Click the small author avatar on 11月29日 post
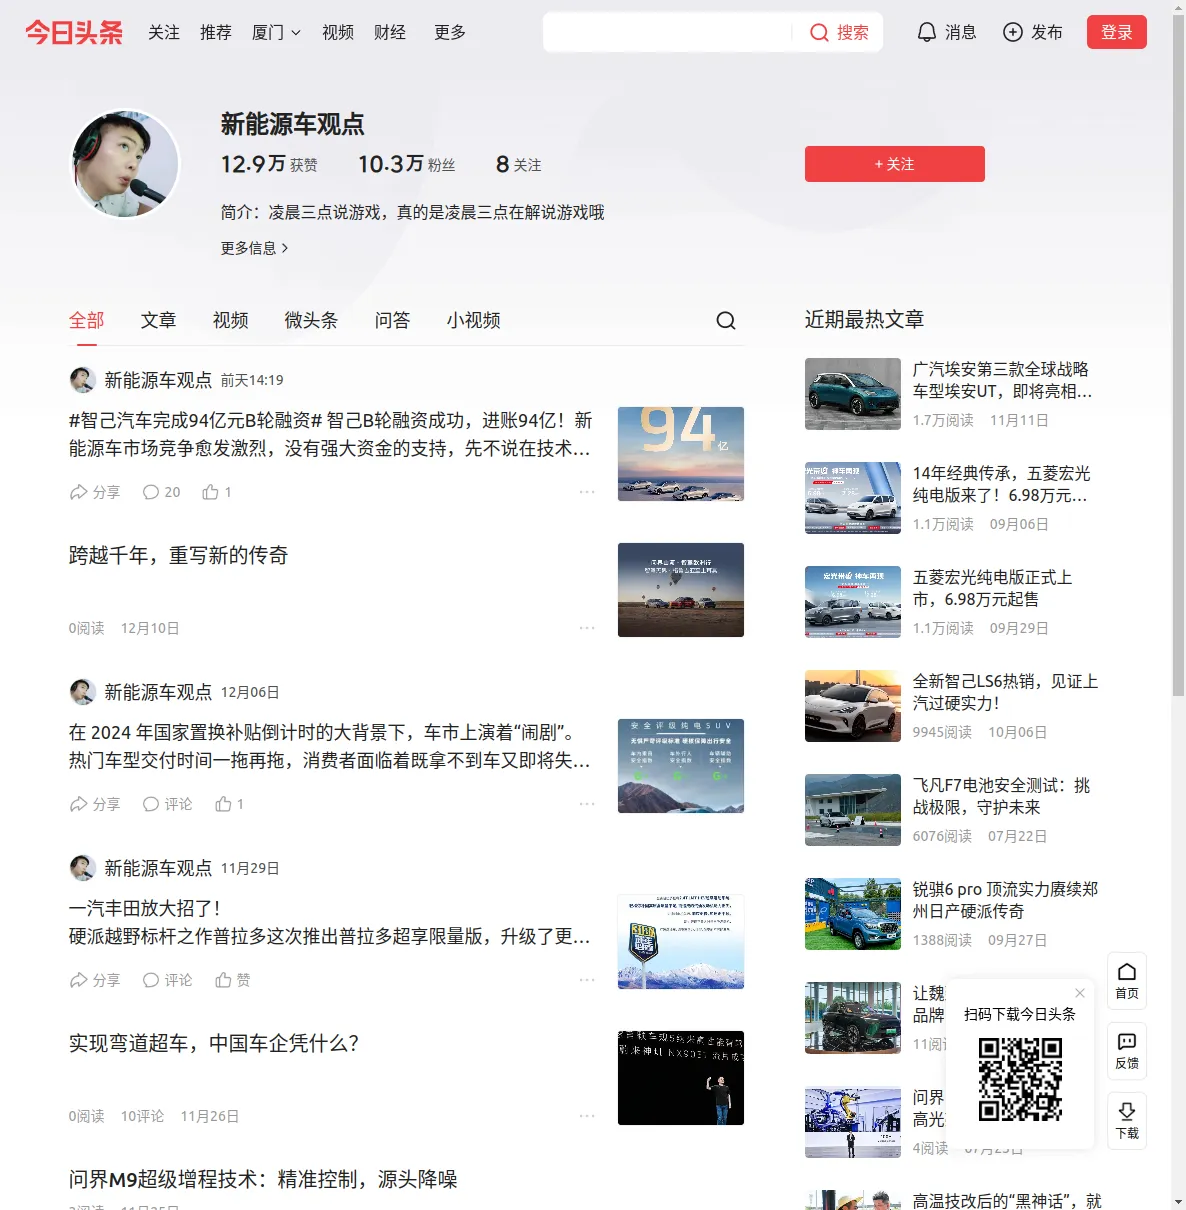The width and height of the screenshot is (1186, 1210). [x=82, y=868]
